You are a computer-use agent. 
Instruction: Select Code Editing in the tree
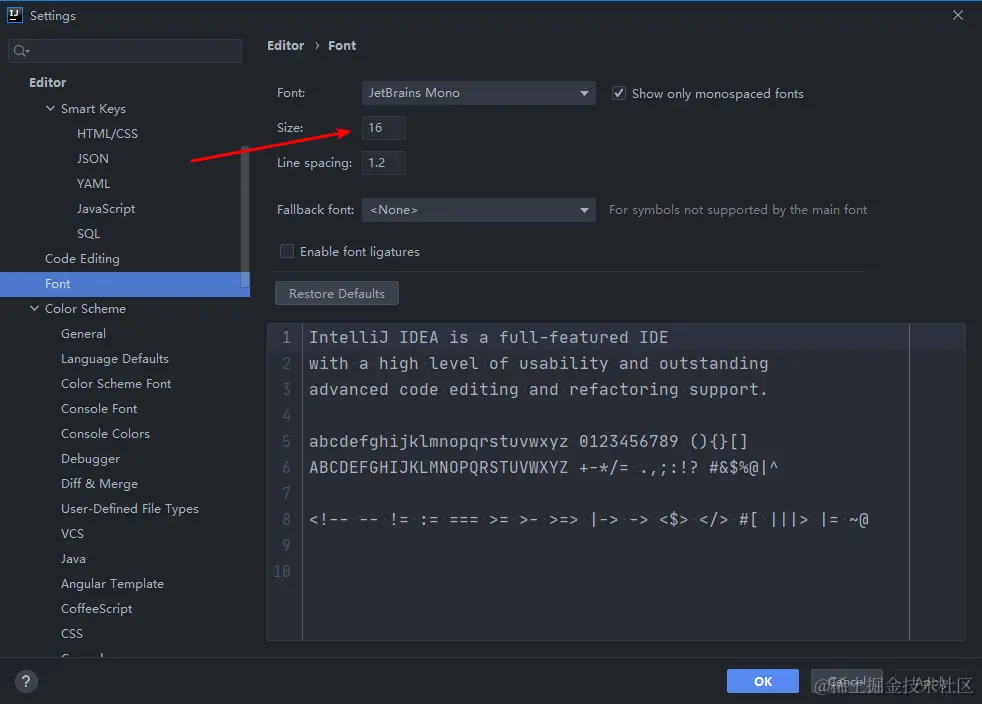[82, 259]
